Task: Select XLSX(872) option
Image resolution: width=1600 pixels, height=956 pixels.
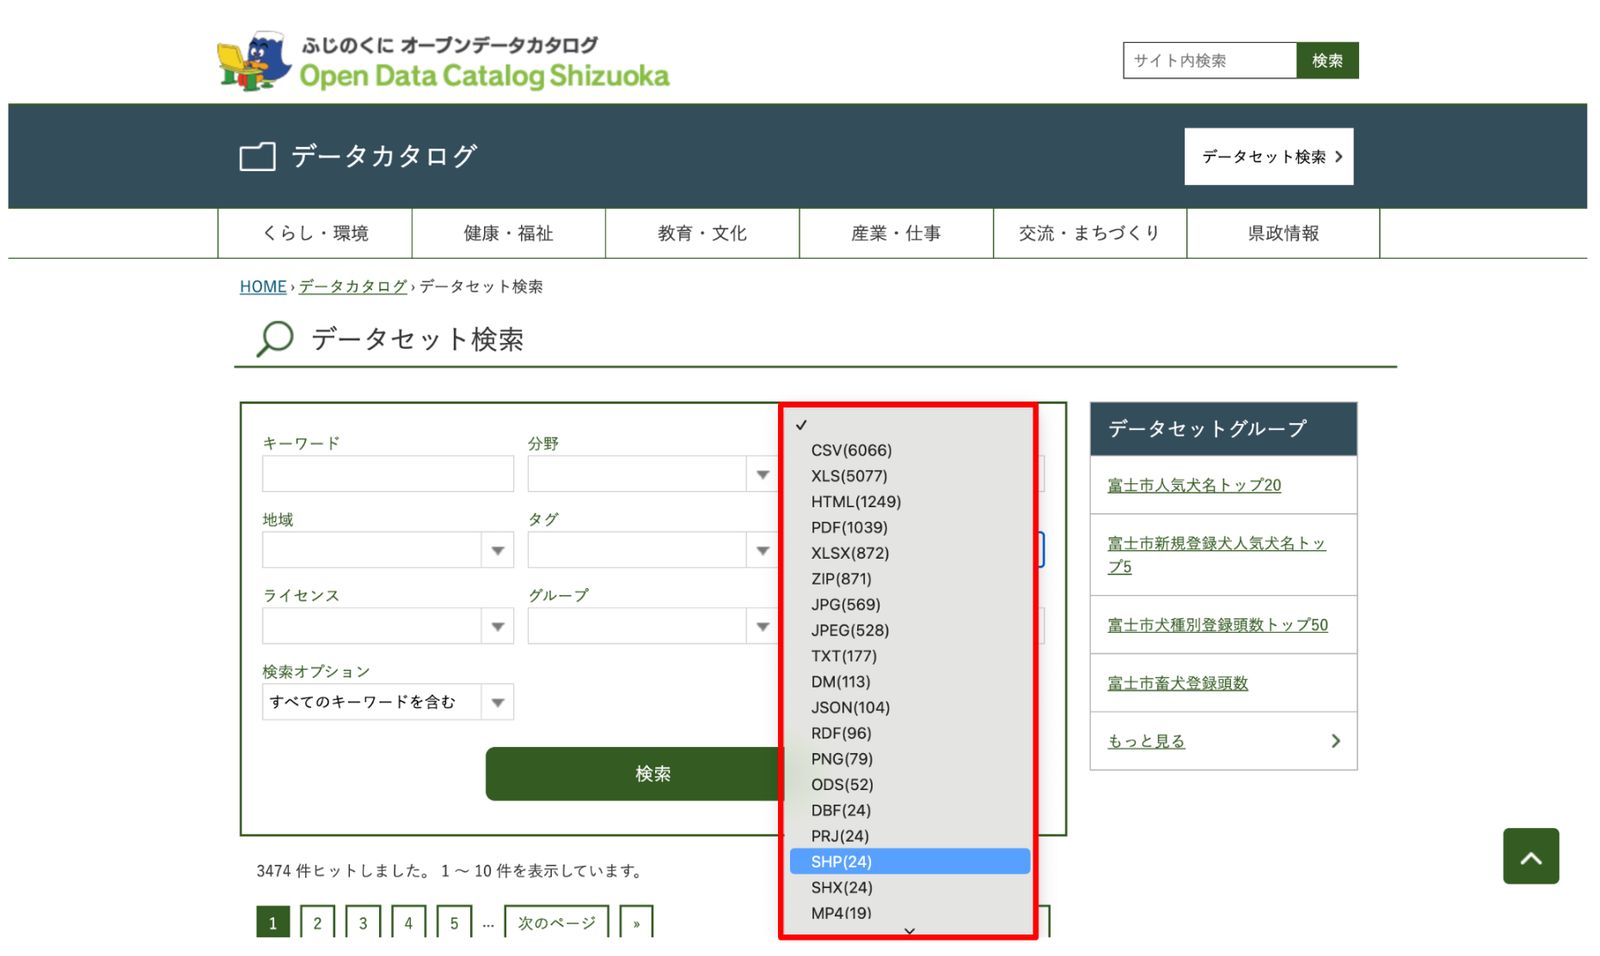Action: point(850,553)
